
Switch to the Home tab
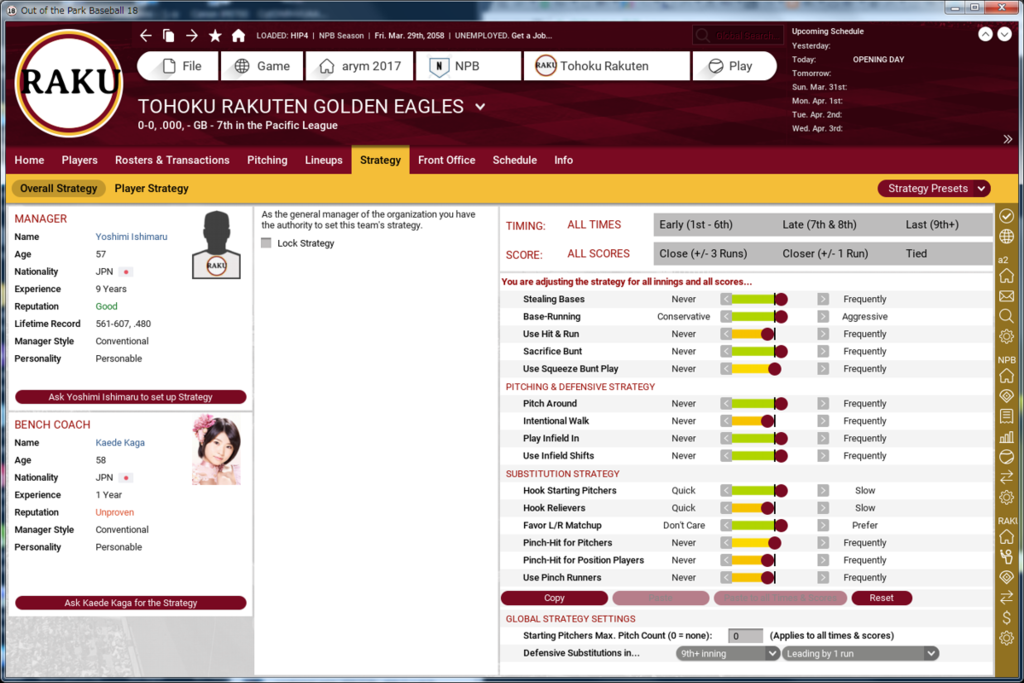tap(29, 160)
